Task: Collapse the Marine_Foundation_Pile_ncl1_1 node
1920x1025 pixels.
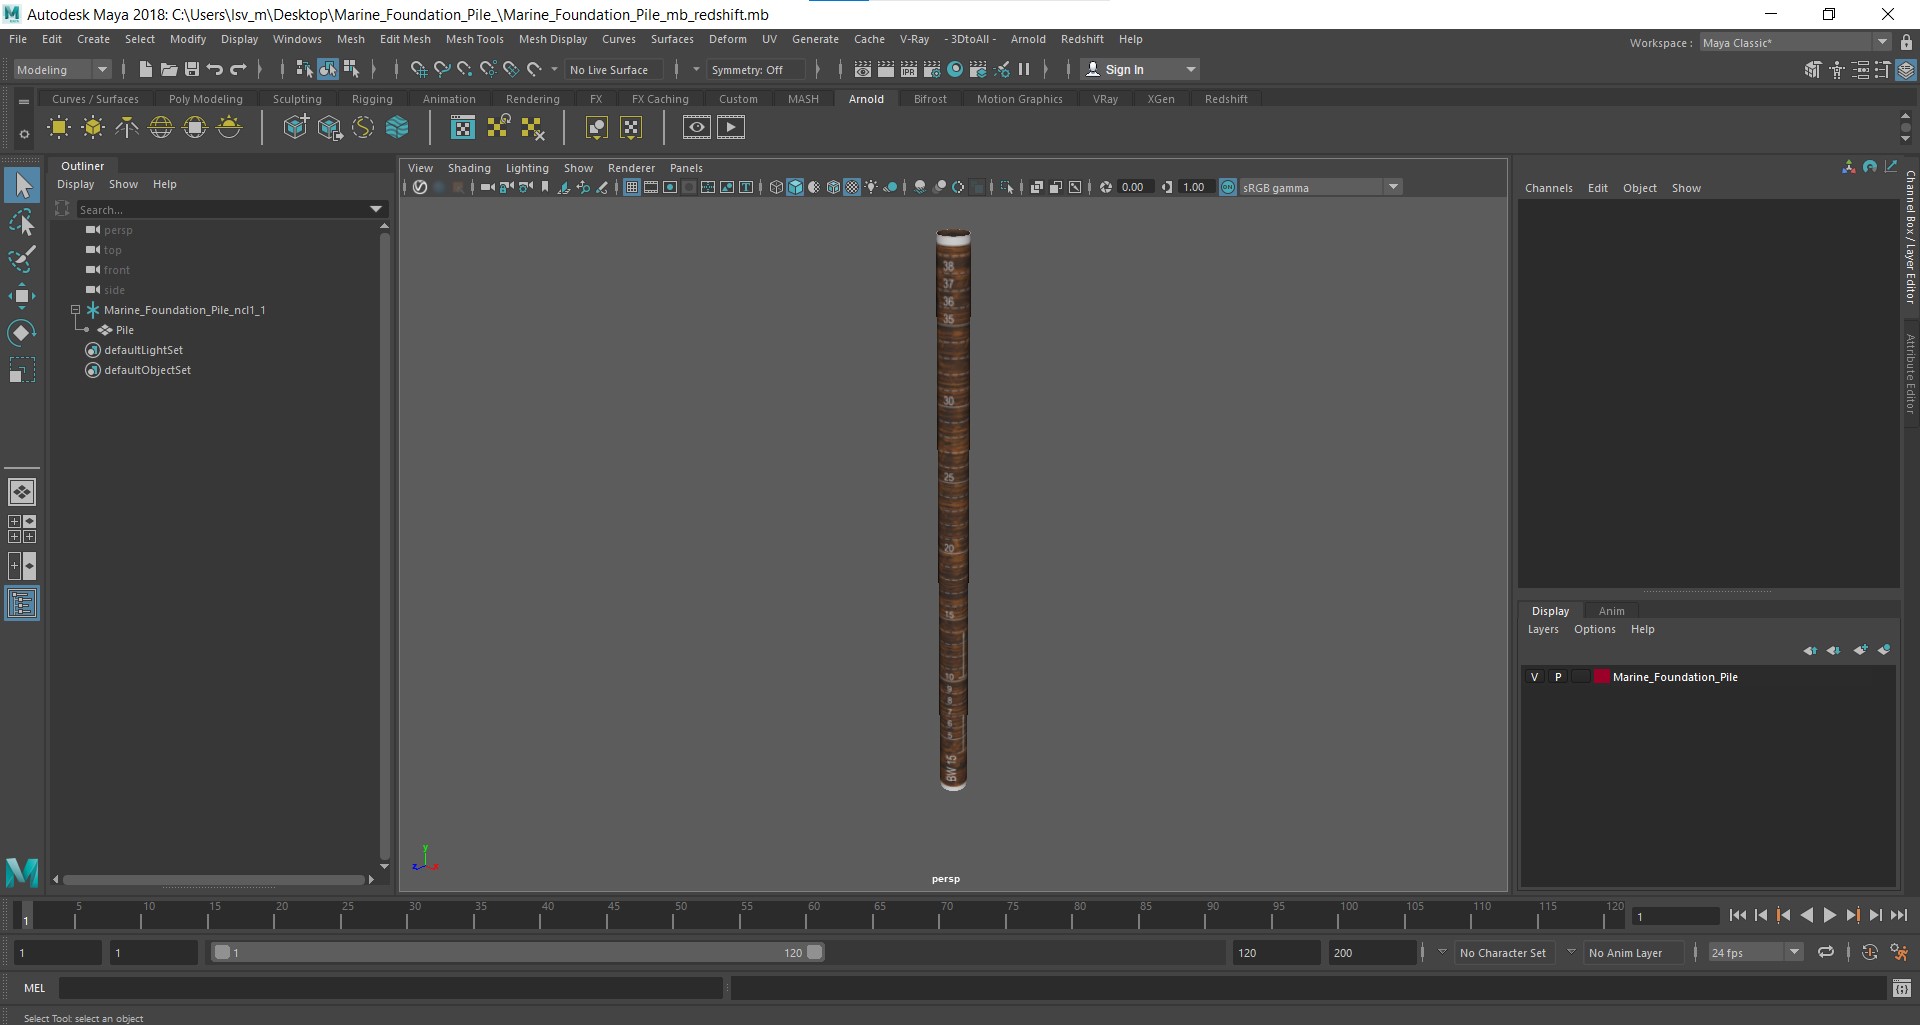Action: click(75, 310)
